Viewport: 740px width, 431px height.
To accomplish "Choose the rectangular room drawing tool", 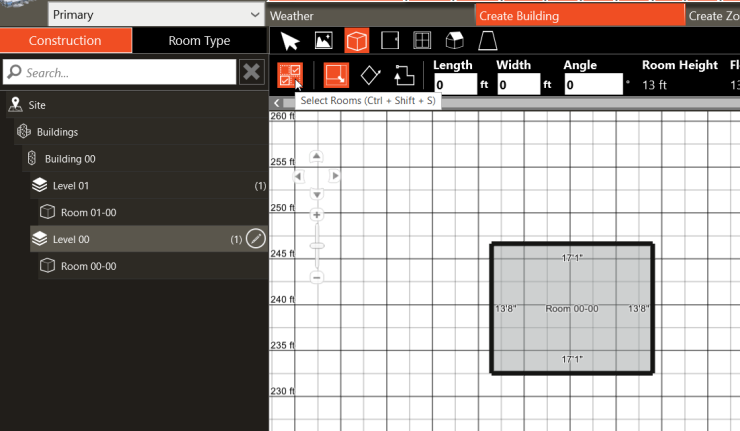I will pyautogui.click(x=336, y=76).
